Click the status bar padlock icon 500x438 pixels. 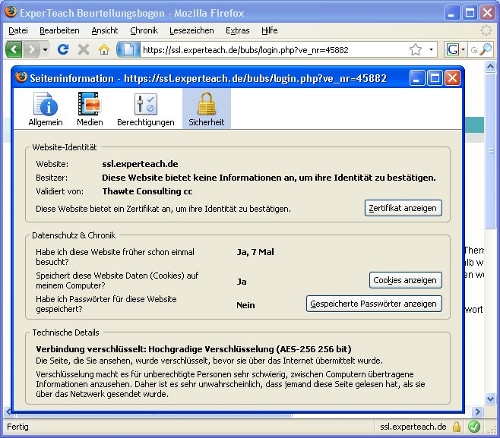456,426
